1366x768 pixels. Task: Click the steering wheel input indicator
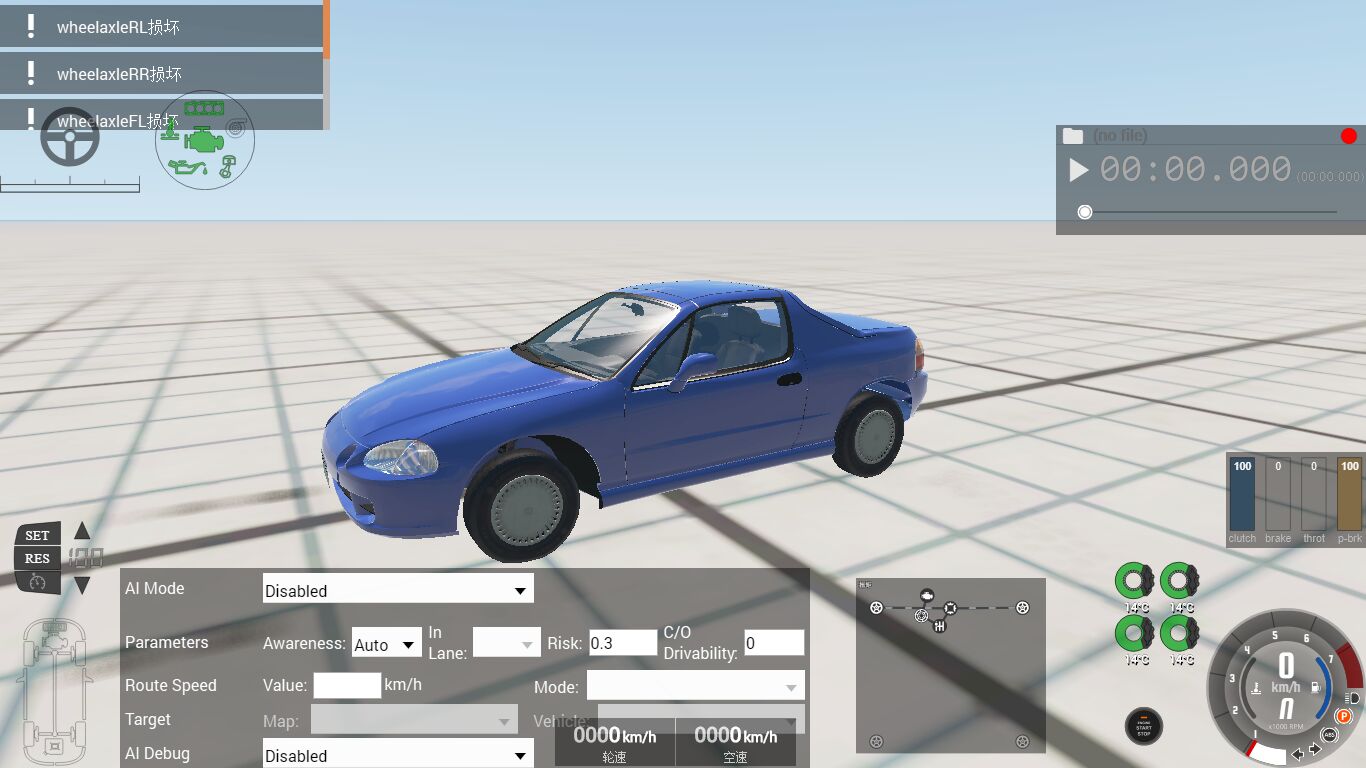coord(70,137)
